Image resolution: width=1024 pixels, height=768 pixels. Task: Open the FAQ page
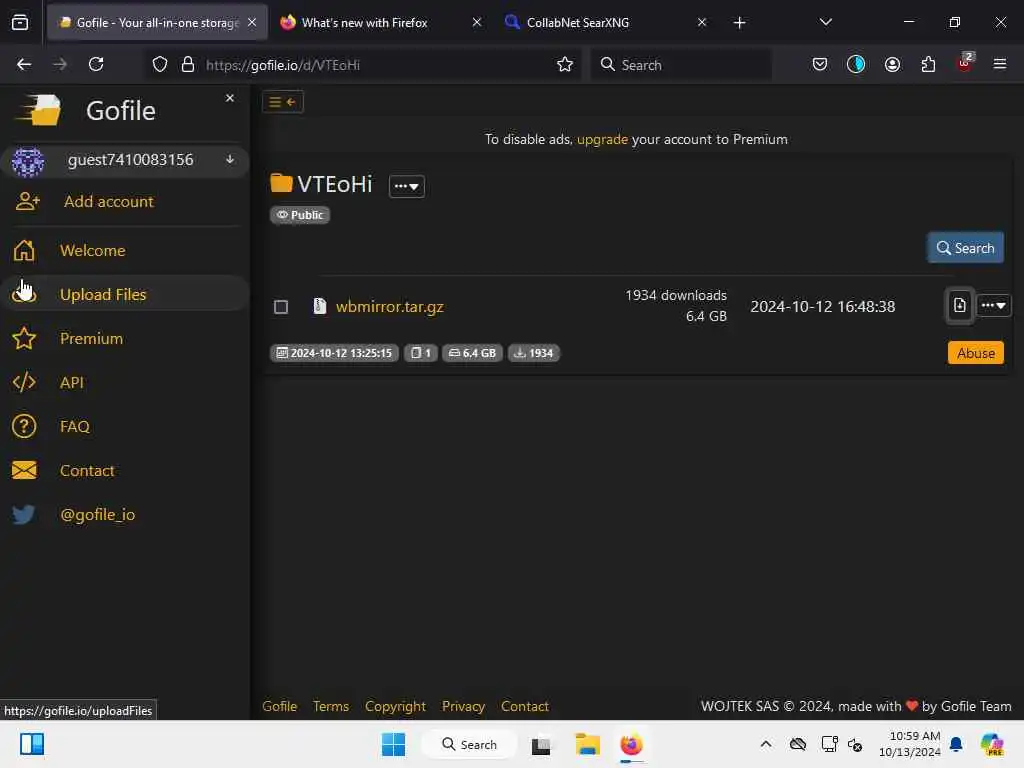(x=74, y=426)
